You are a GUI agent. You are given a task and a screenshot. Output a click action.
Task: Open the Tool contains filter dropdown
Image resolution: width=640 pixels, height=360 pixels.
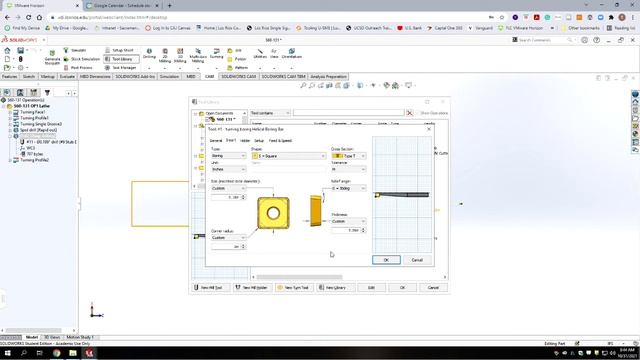pyautogui.click(x=270, y=113)
